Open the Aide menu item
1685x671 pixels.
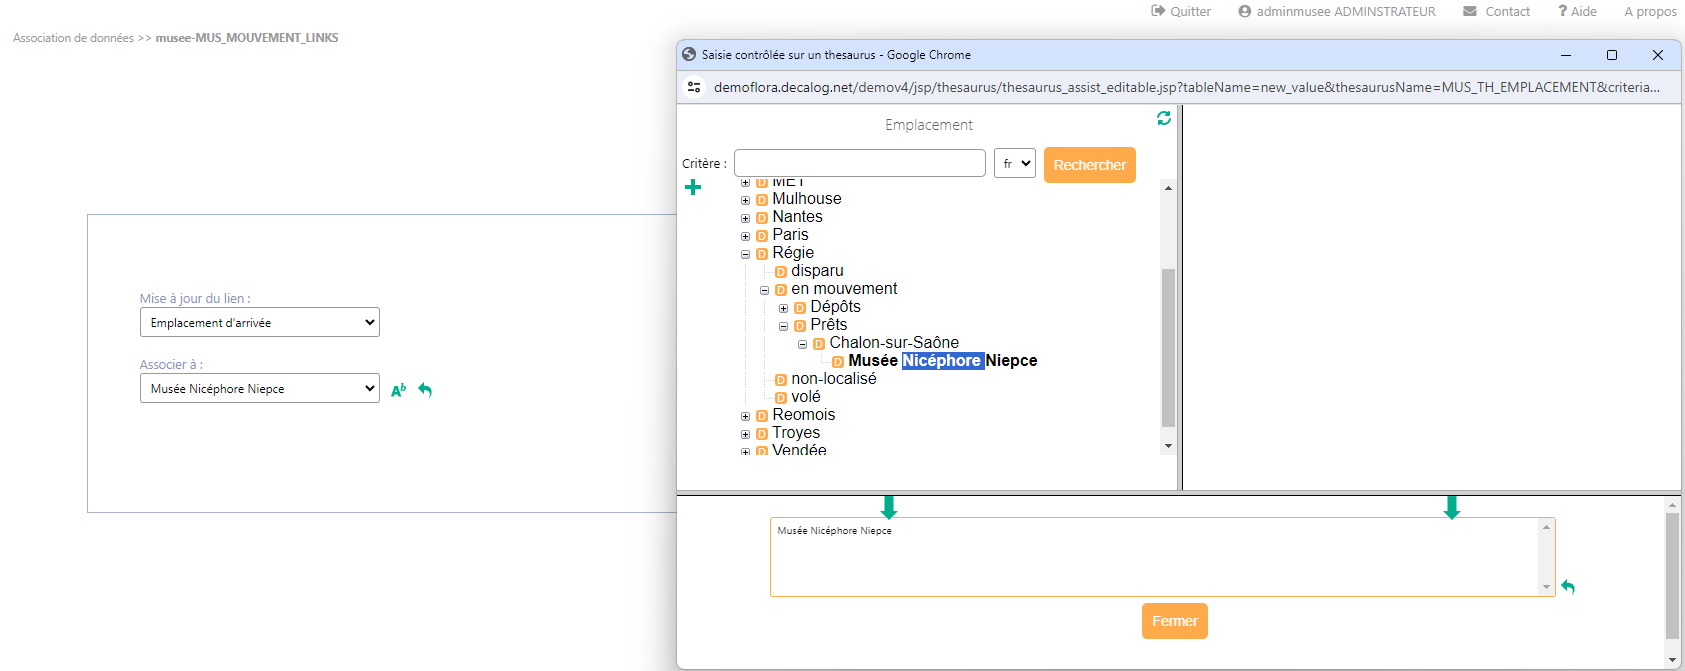click(x=1577, y=11)
